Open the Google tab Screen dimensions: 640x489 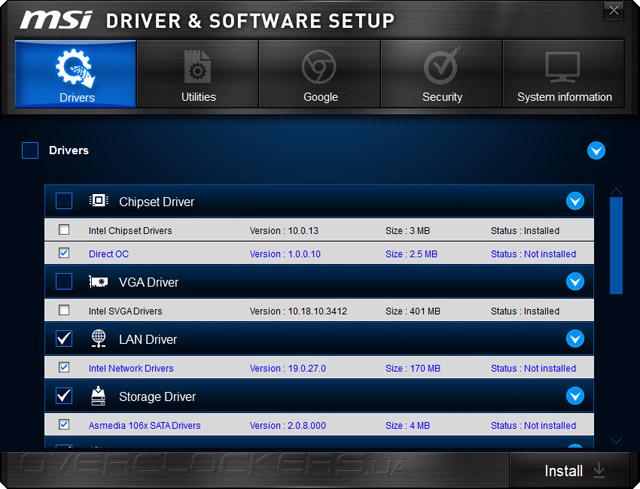click(320, 74)
